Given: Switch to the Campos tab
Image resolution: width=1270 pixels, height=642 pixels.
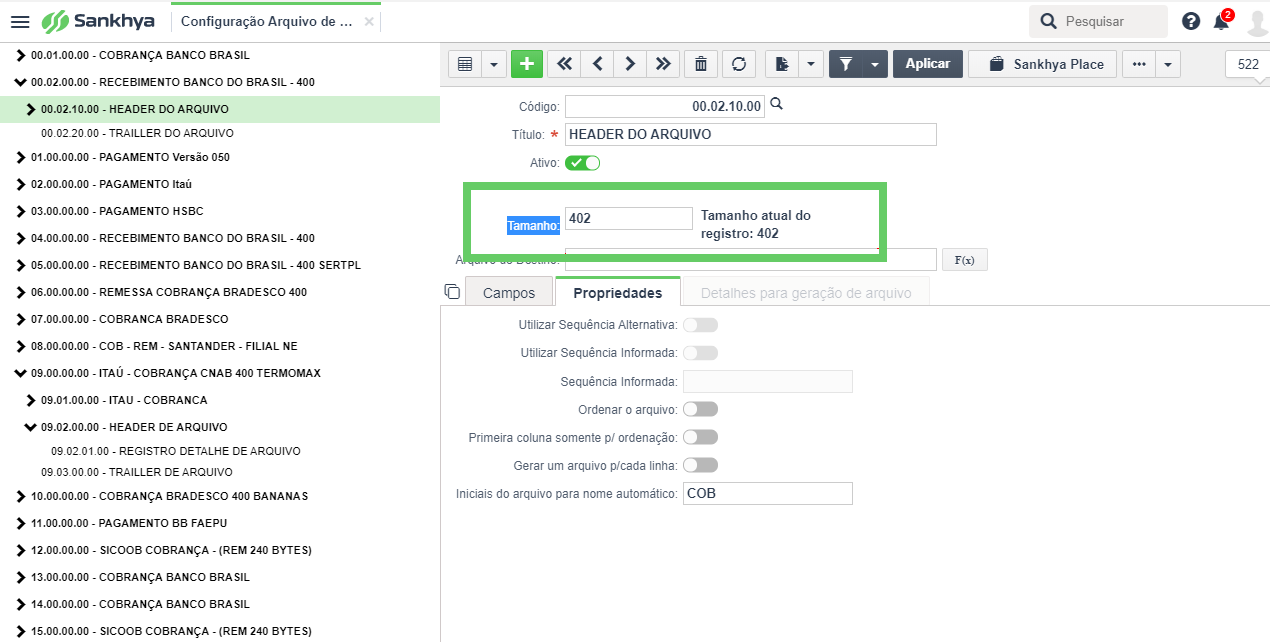Looking at the screenshot, I should click(x=509, y=293).
